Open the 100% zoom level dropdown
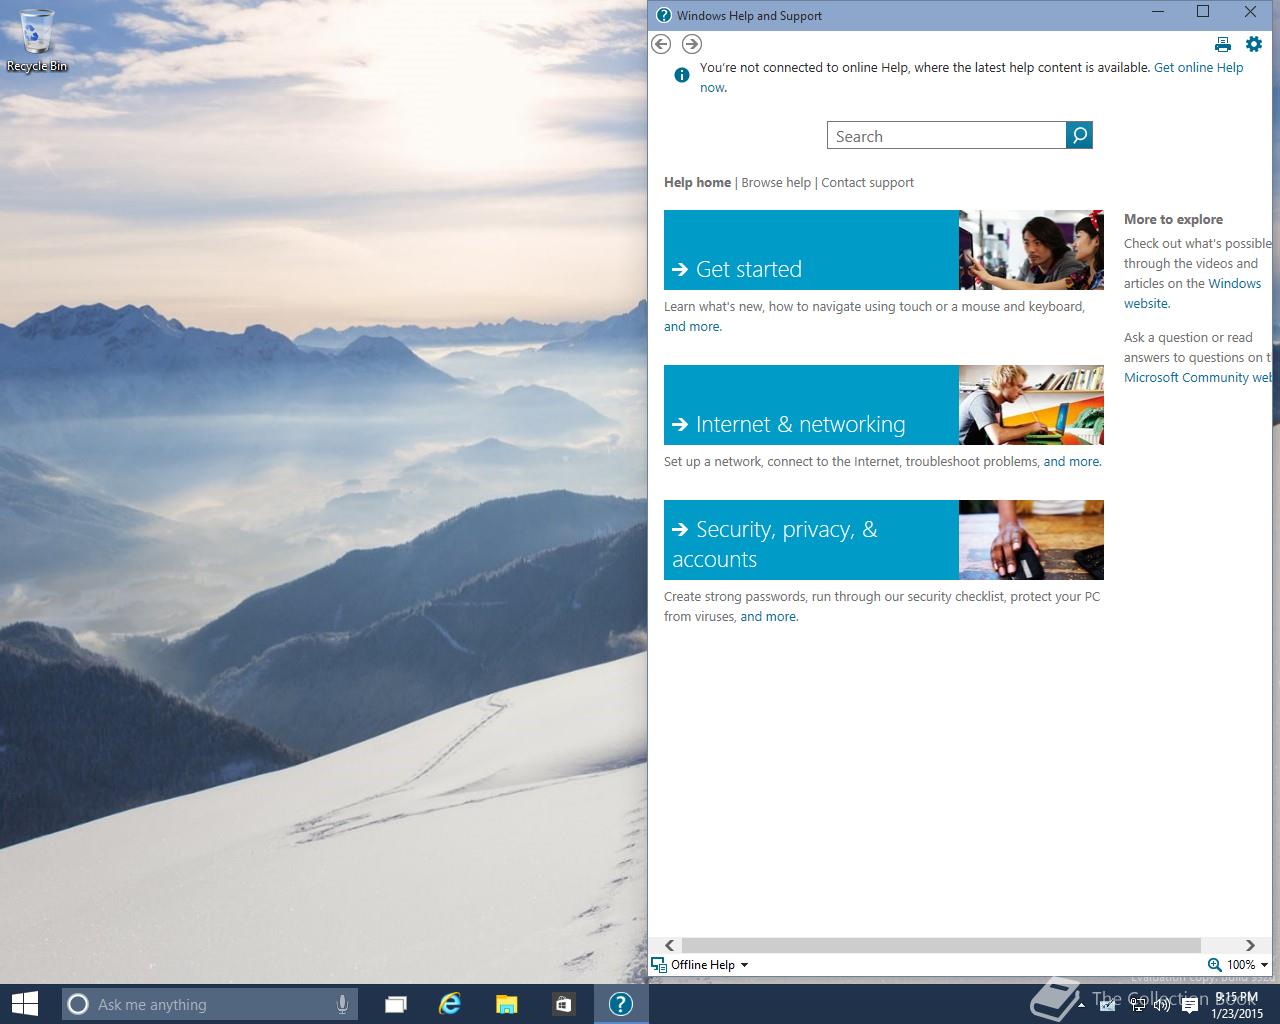 point(1247,965)
